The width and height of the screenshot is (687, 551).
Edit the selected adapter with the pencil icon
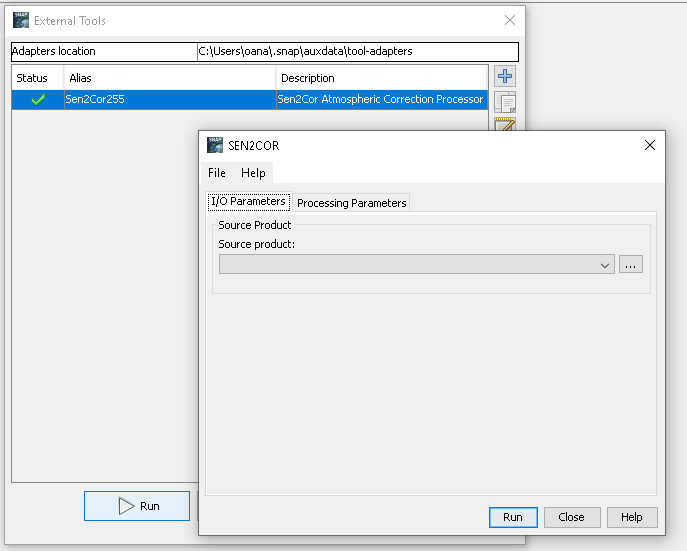pyautogui.click(x=505, y=124)
